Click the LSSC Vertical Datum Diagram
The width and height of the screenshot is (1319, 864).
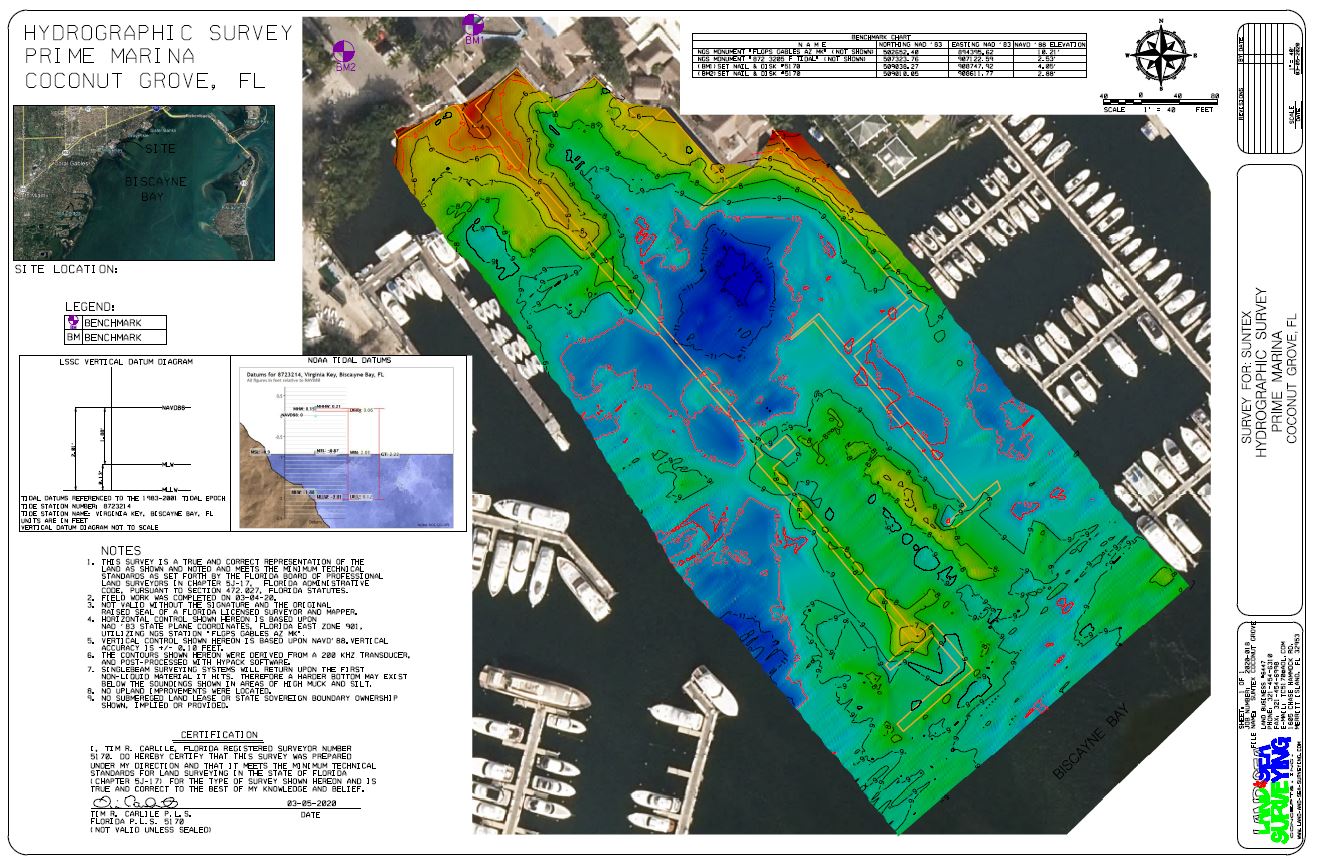pyautogui.click(x=124, y=443)
